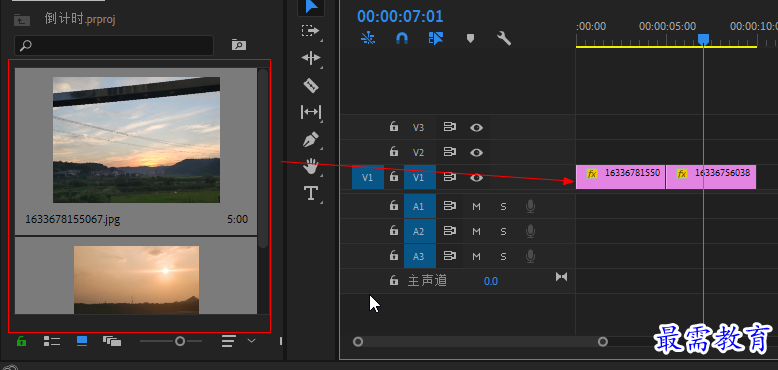Toggle project writable green lock
778x370 pixels.
[x=21, y=341]
